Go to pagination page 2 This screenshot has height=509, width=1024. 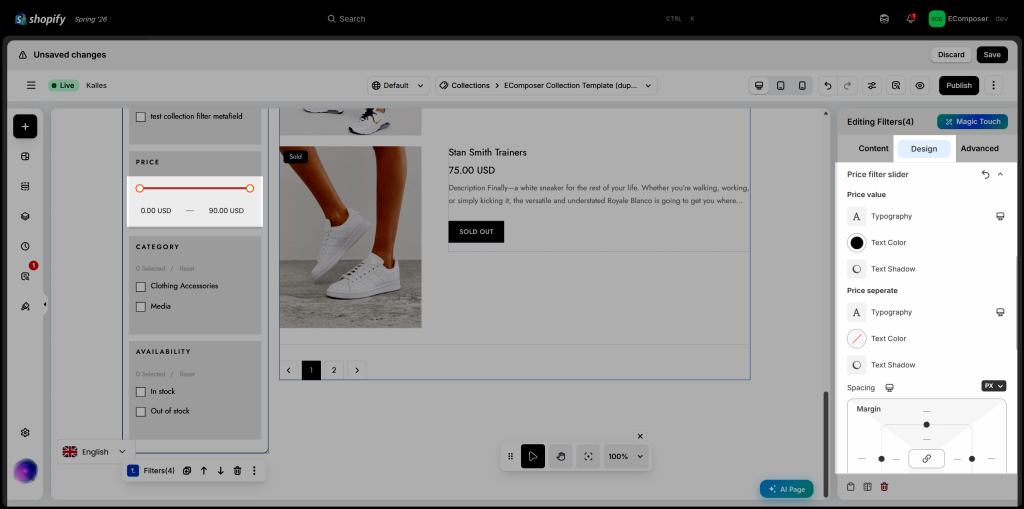point(334,370)
